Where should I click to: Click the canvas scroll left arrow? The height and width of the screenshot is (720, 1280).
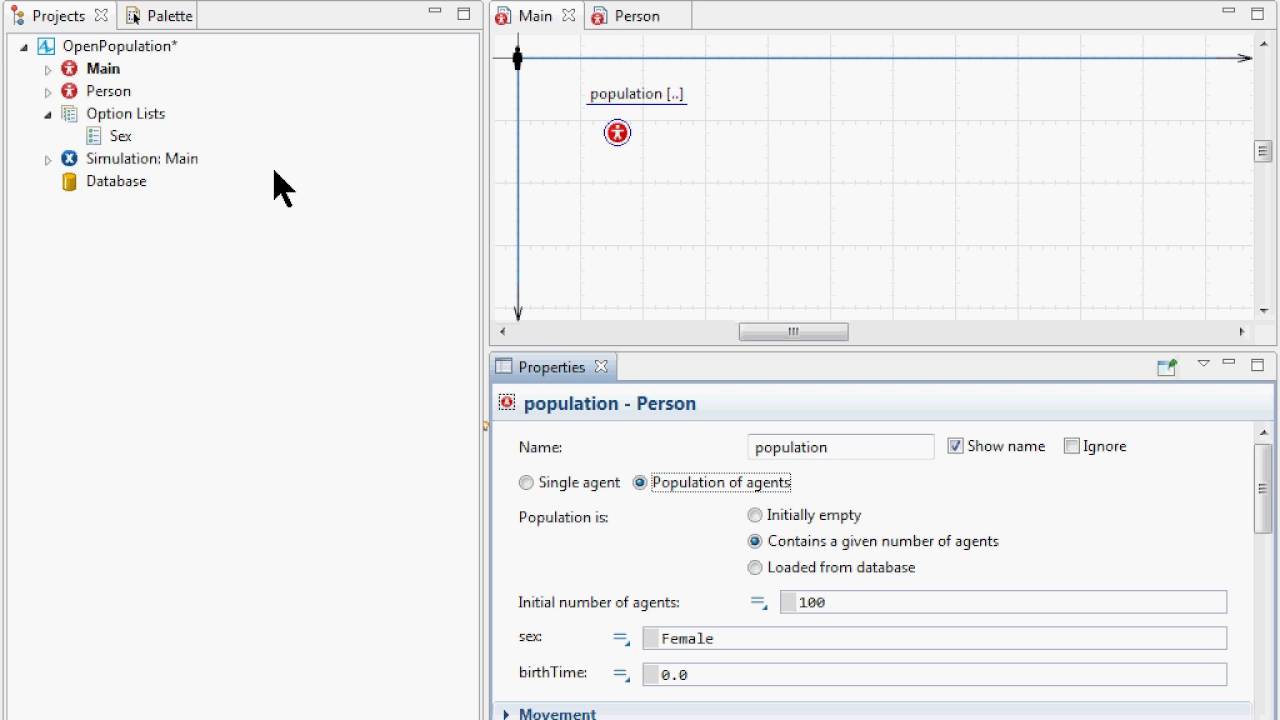coord(502,332)
